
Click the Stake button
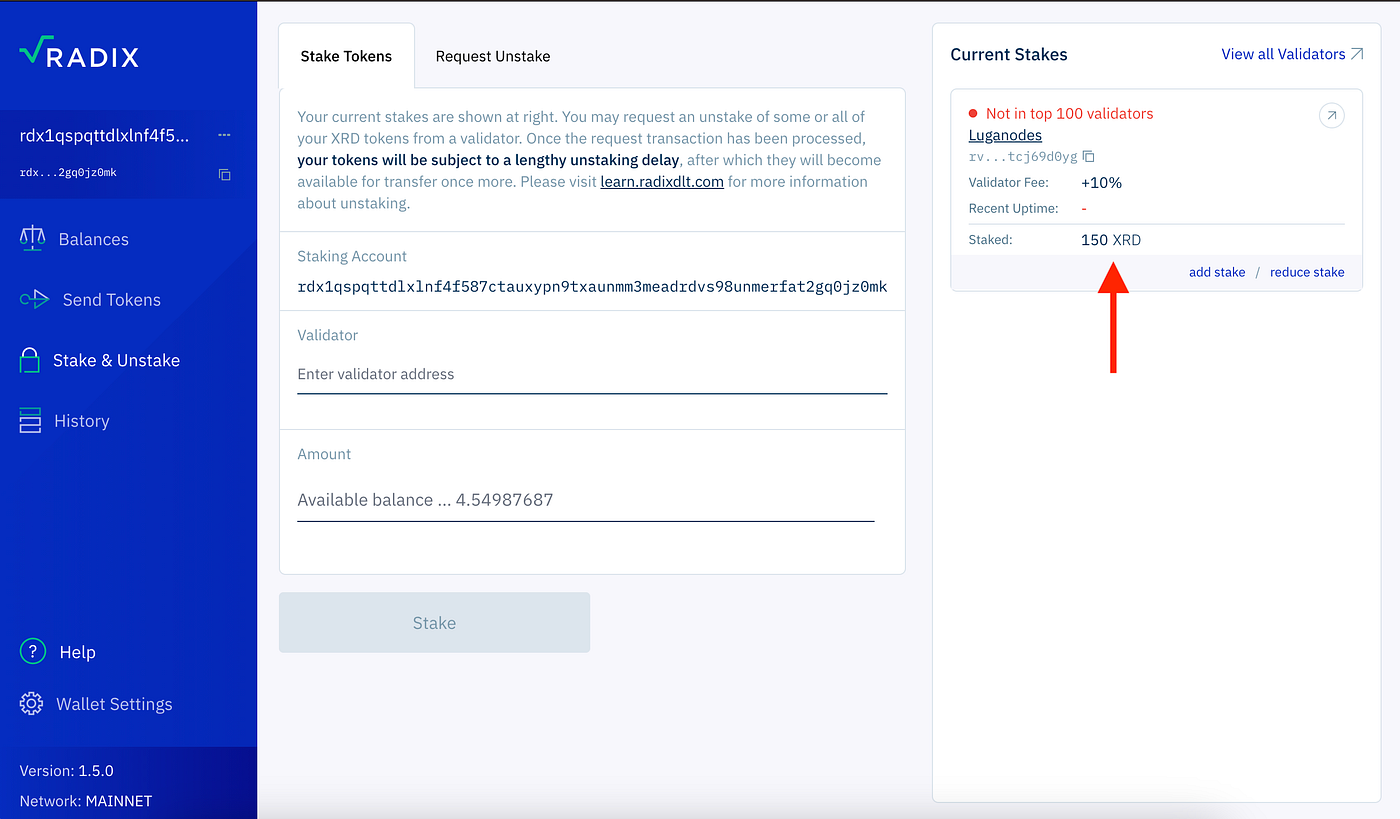coord(434,623)
